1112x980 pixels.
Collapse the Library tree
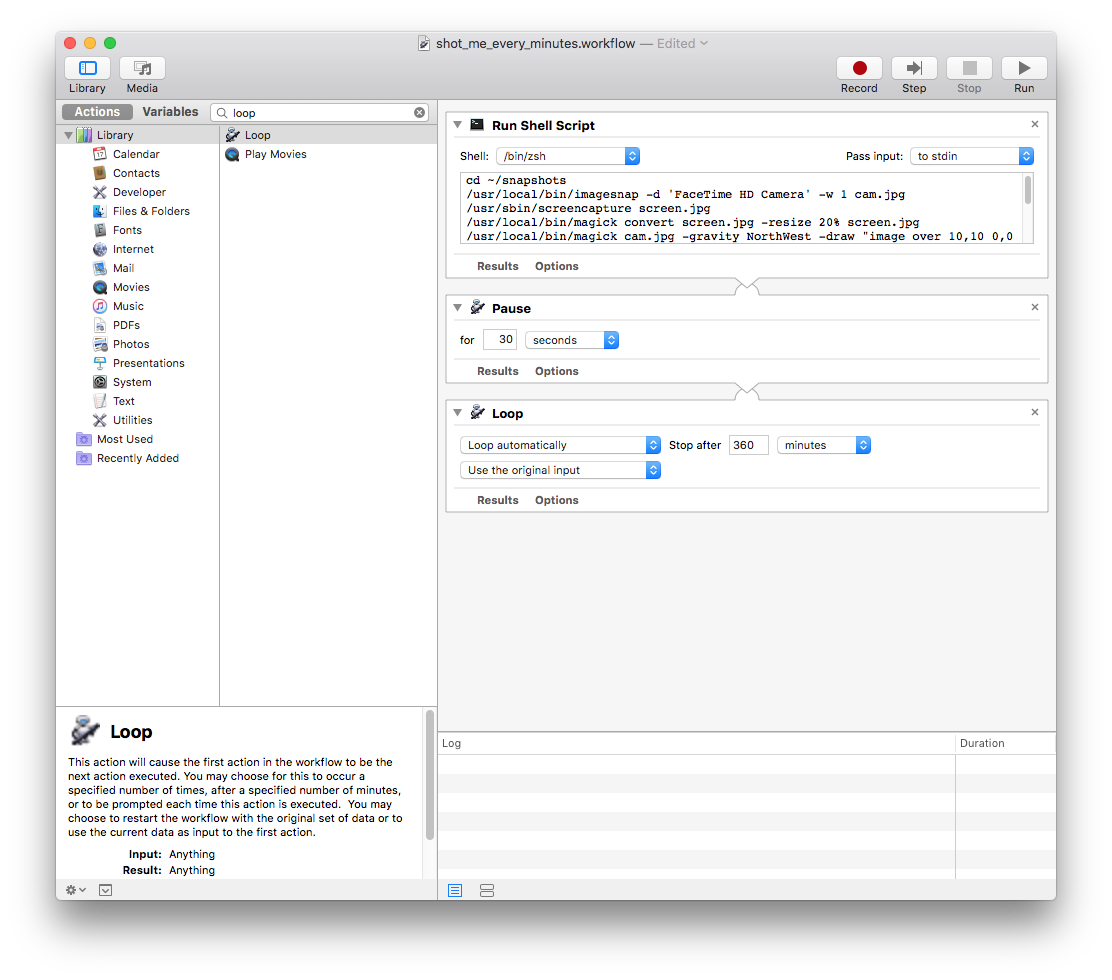68,135
